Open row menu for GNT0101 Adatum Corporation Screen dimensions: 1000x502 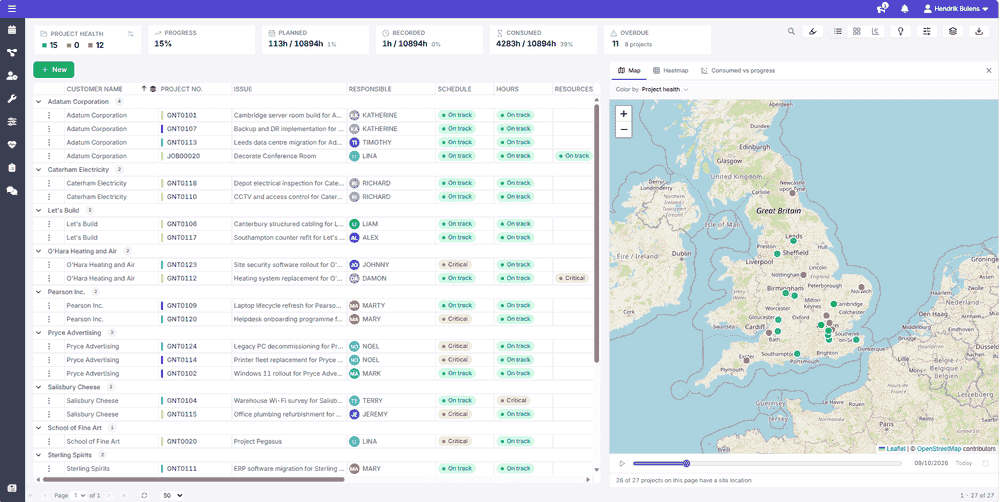(x=49, y=115)
